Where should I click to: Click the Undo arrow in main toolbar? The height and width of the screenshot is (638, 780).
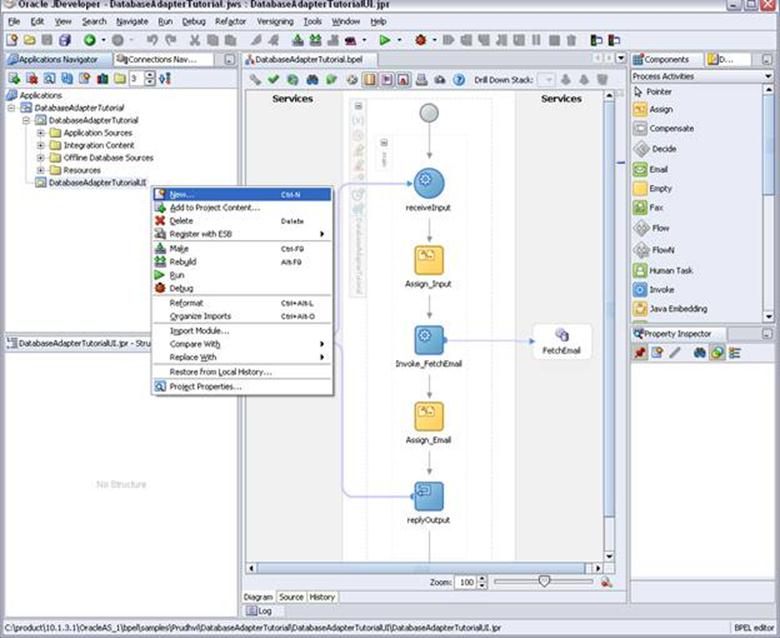[152, 40]
